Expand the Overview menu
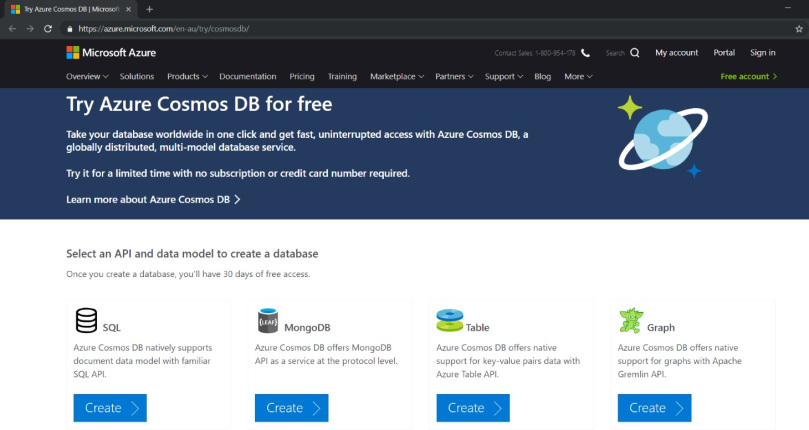 [87, 76]
